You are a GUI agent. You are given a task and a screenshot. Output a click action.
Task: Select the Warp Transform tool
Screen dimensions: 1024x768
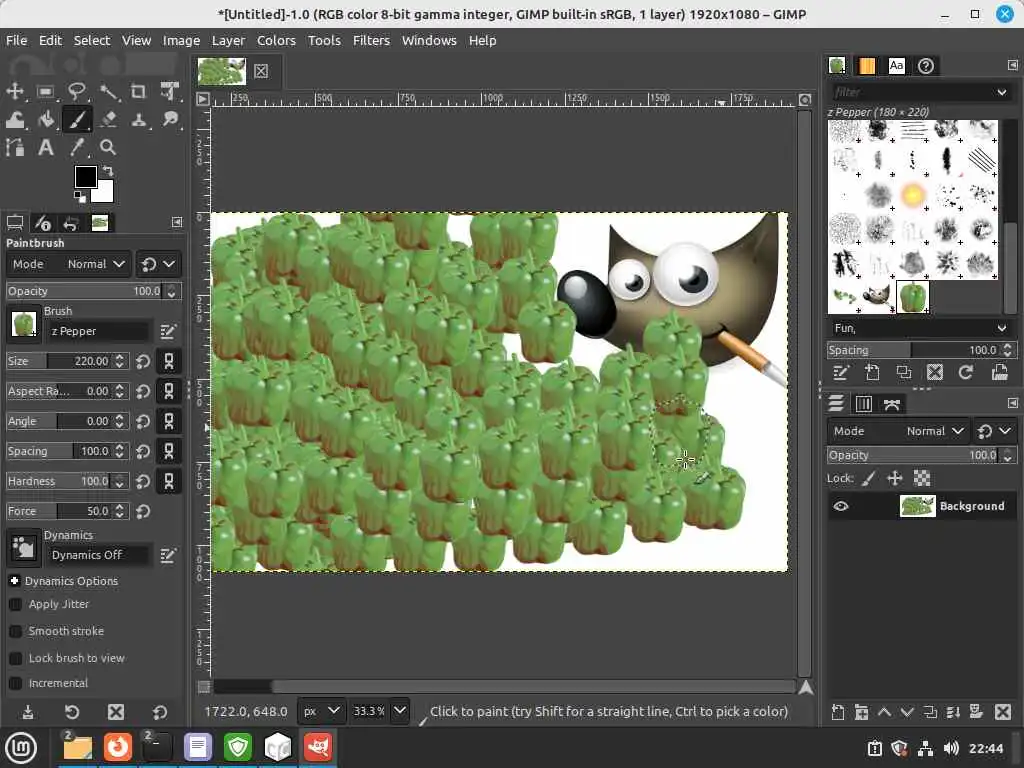point(14,119)
